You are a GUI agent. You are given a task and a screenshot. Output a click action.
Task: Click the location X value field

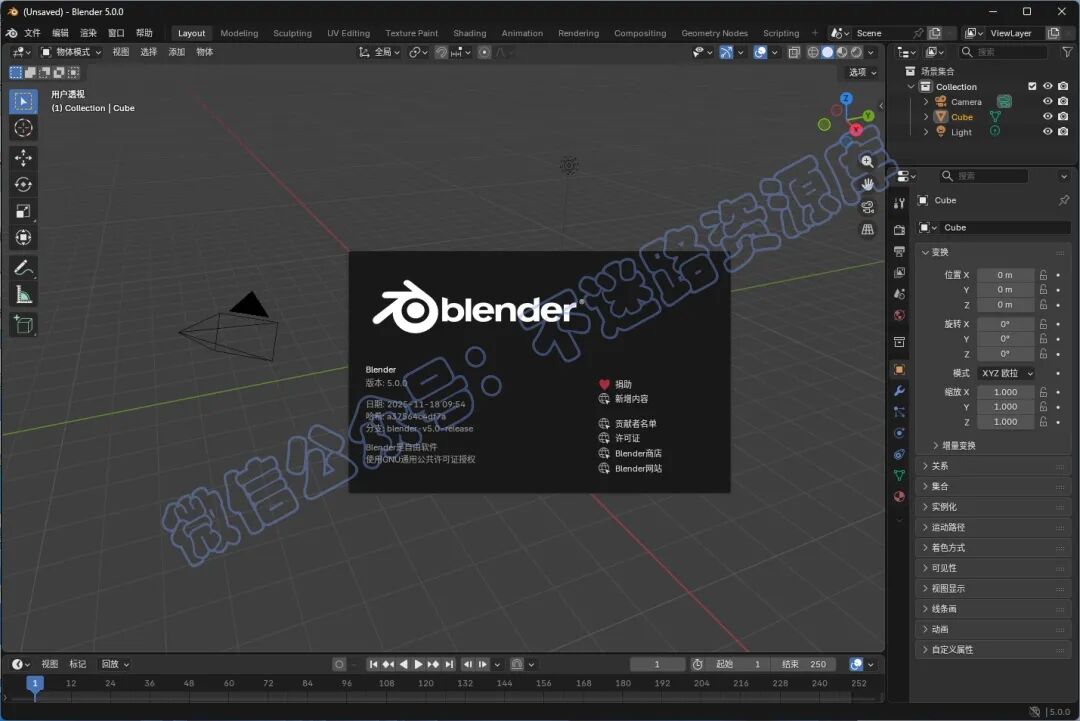(x=1006, y=275)
